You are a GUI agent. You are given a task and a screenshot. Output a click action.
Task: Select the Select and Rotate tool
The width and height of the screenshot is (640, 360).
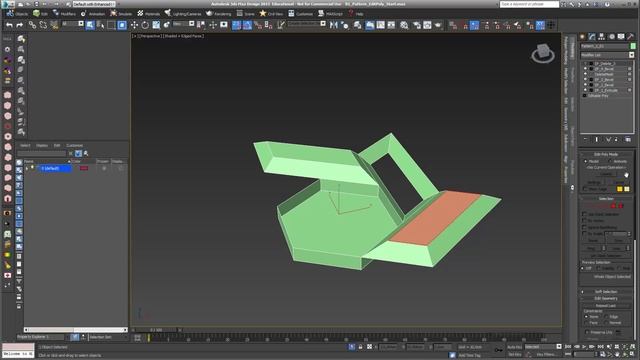click(145, 25)
